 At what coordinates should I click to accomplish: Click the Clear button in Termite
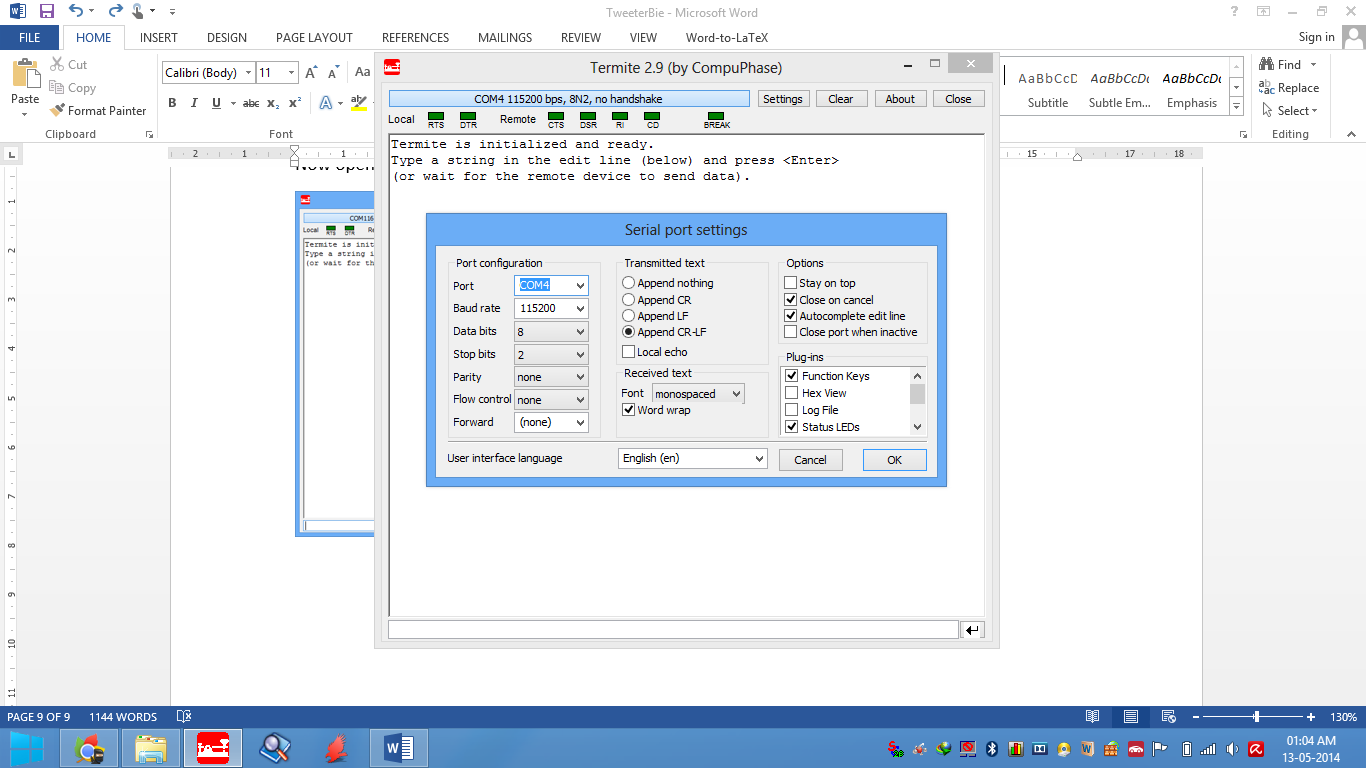[841, 99]
